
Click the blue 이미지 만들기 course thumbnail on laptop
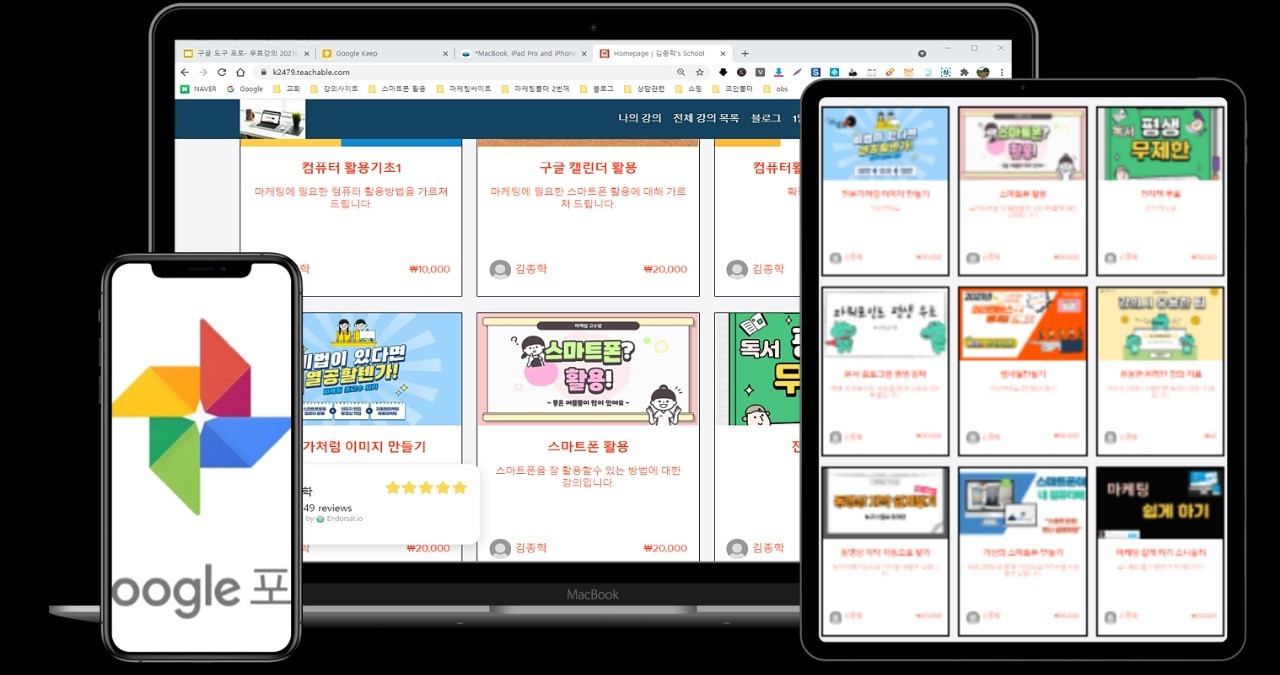tap(380, 369)
